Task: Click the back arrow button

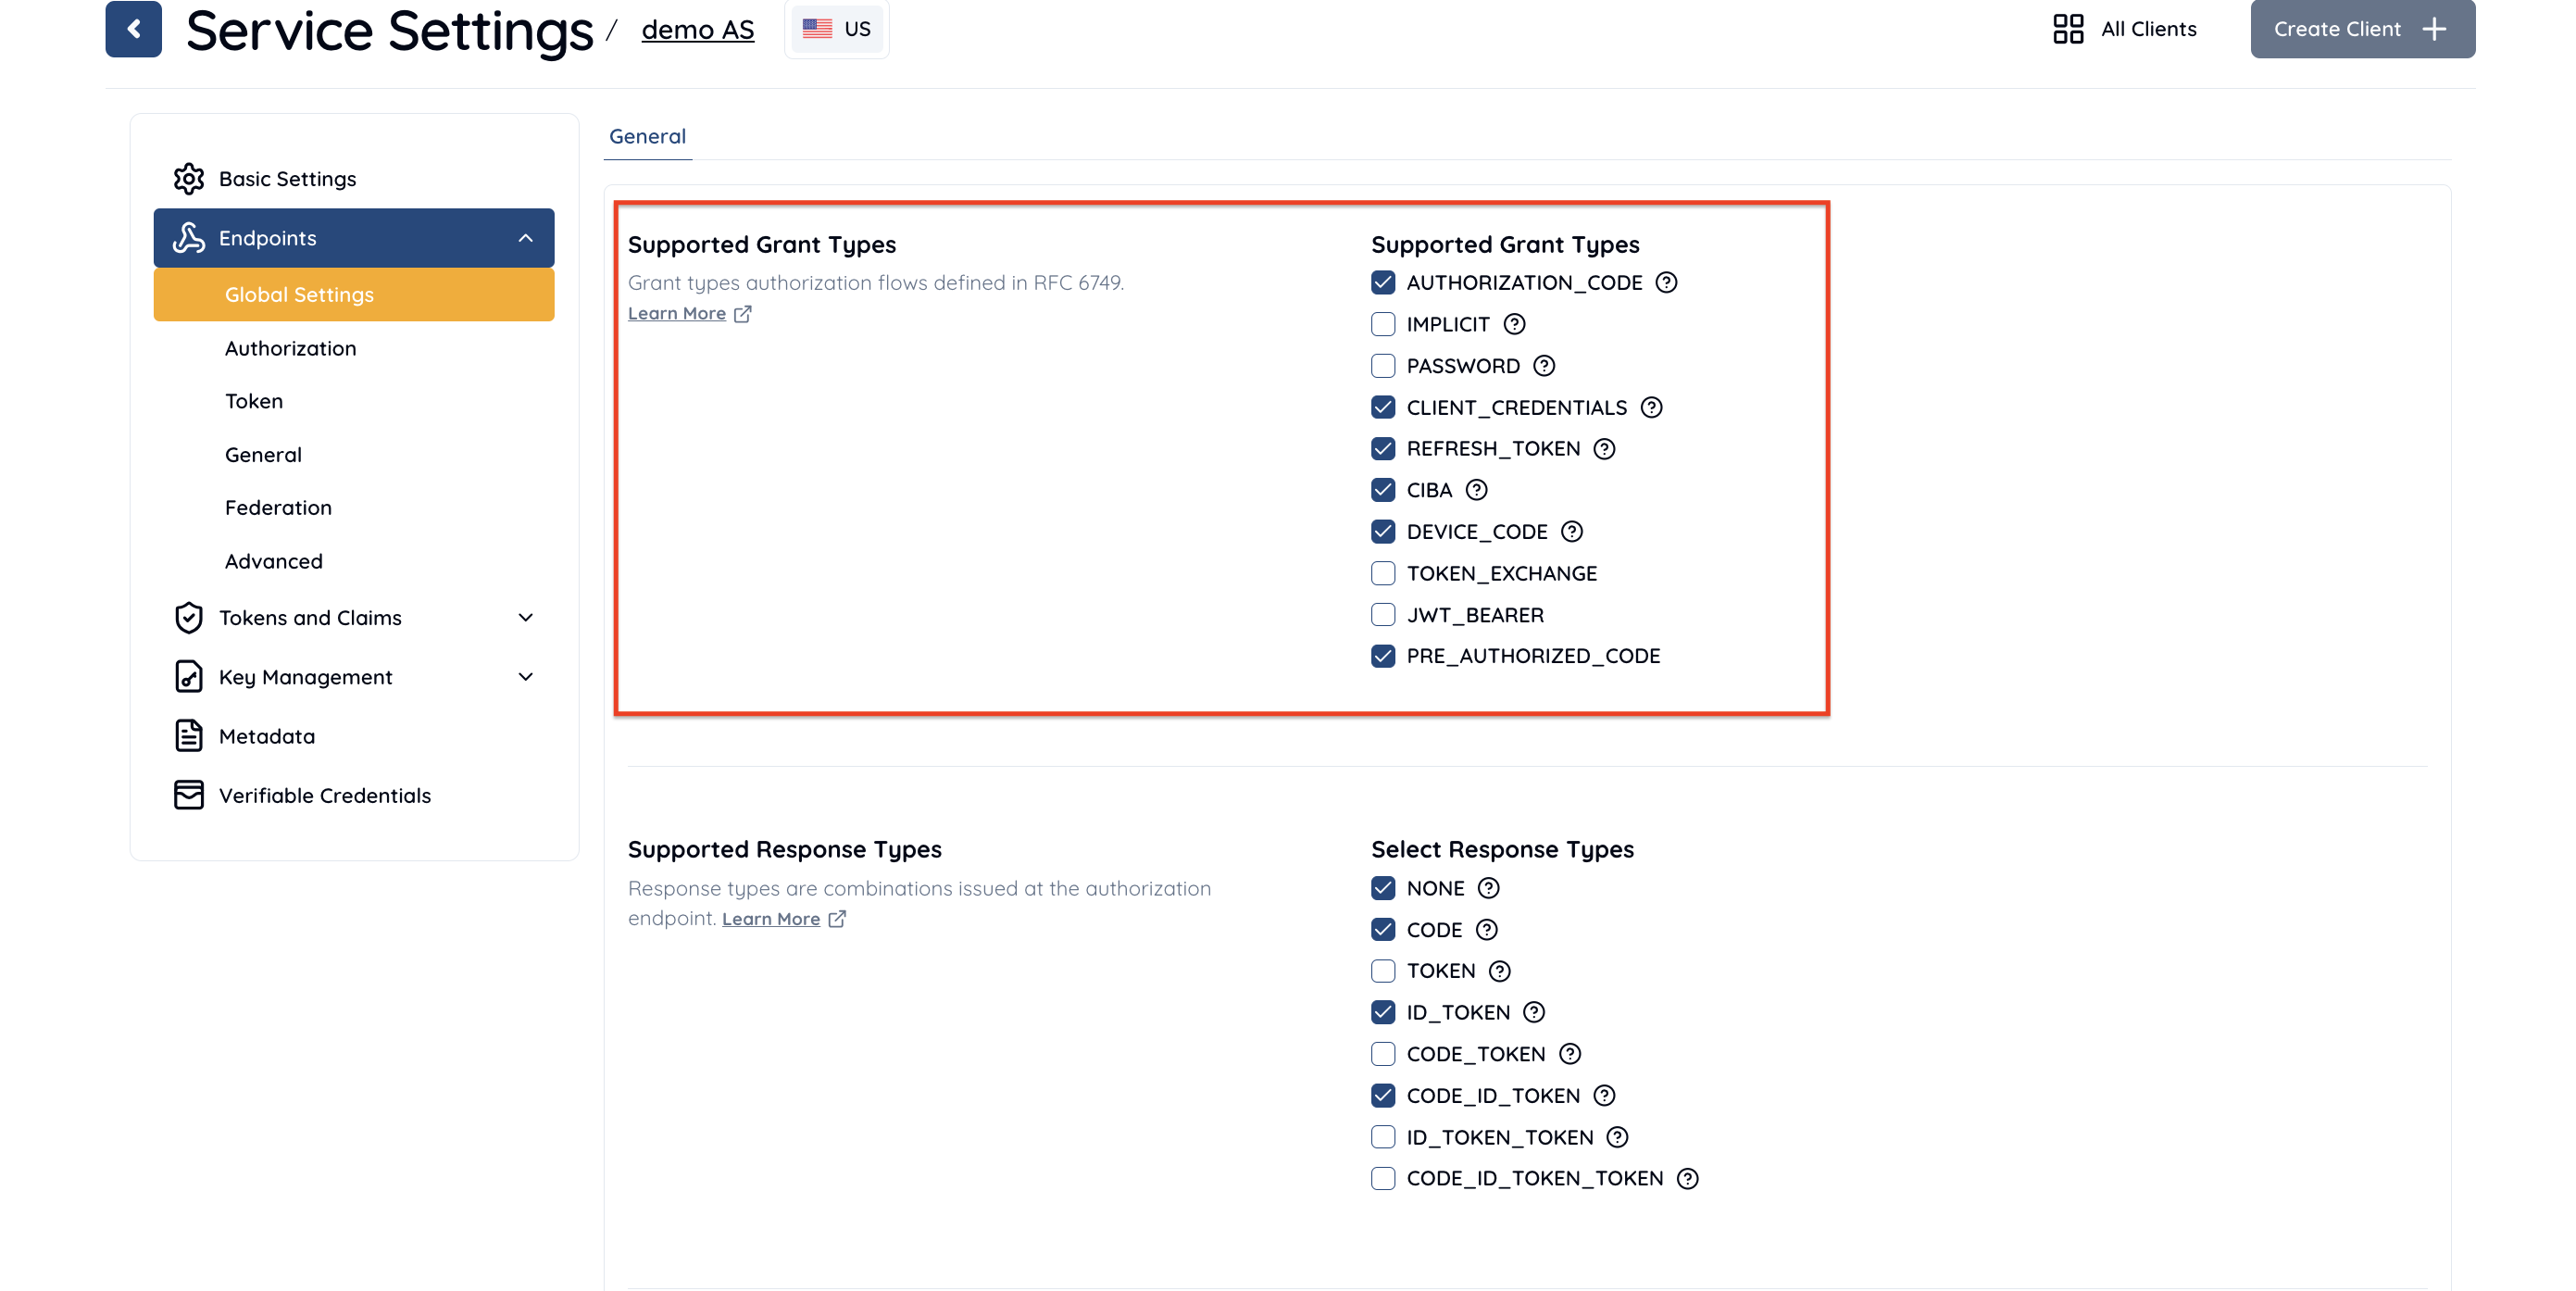Action: click(133, 29)
